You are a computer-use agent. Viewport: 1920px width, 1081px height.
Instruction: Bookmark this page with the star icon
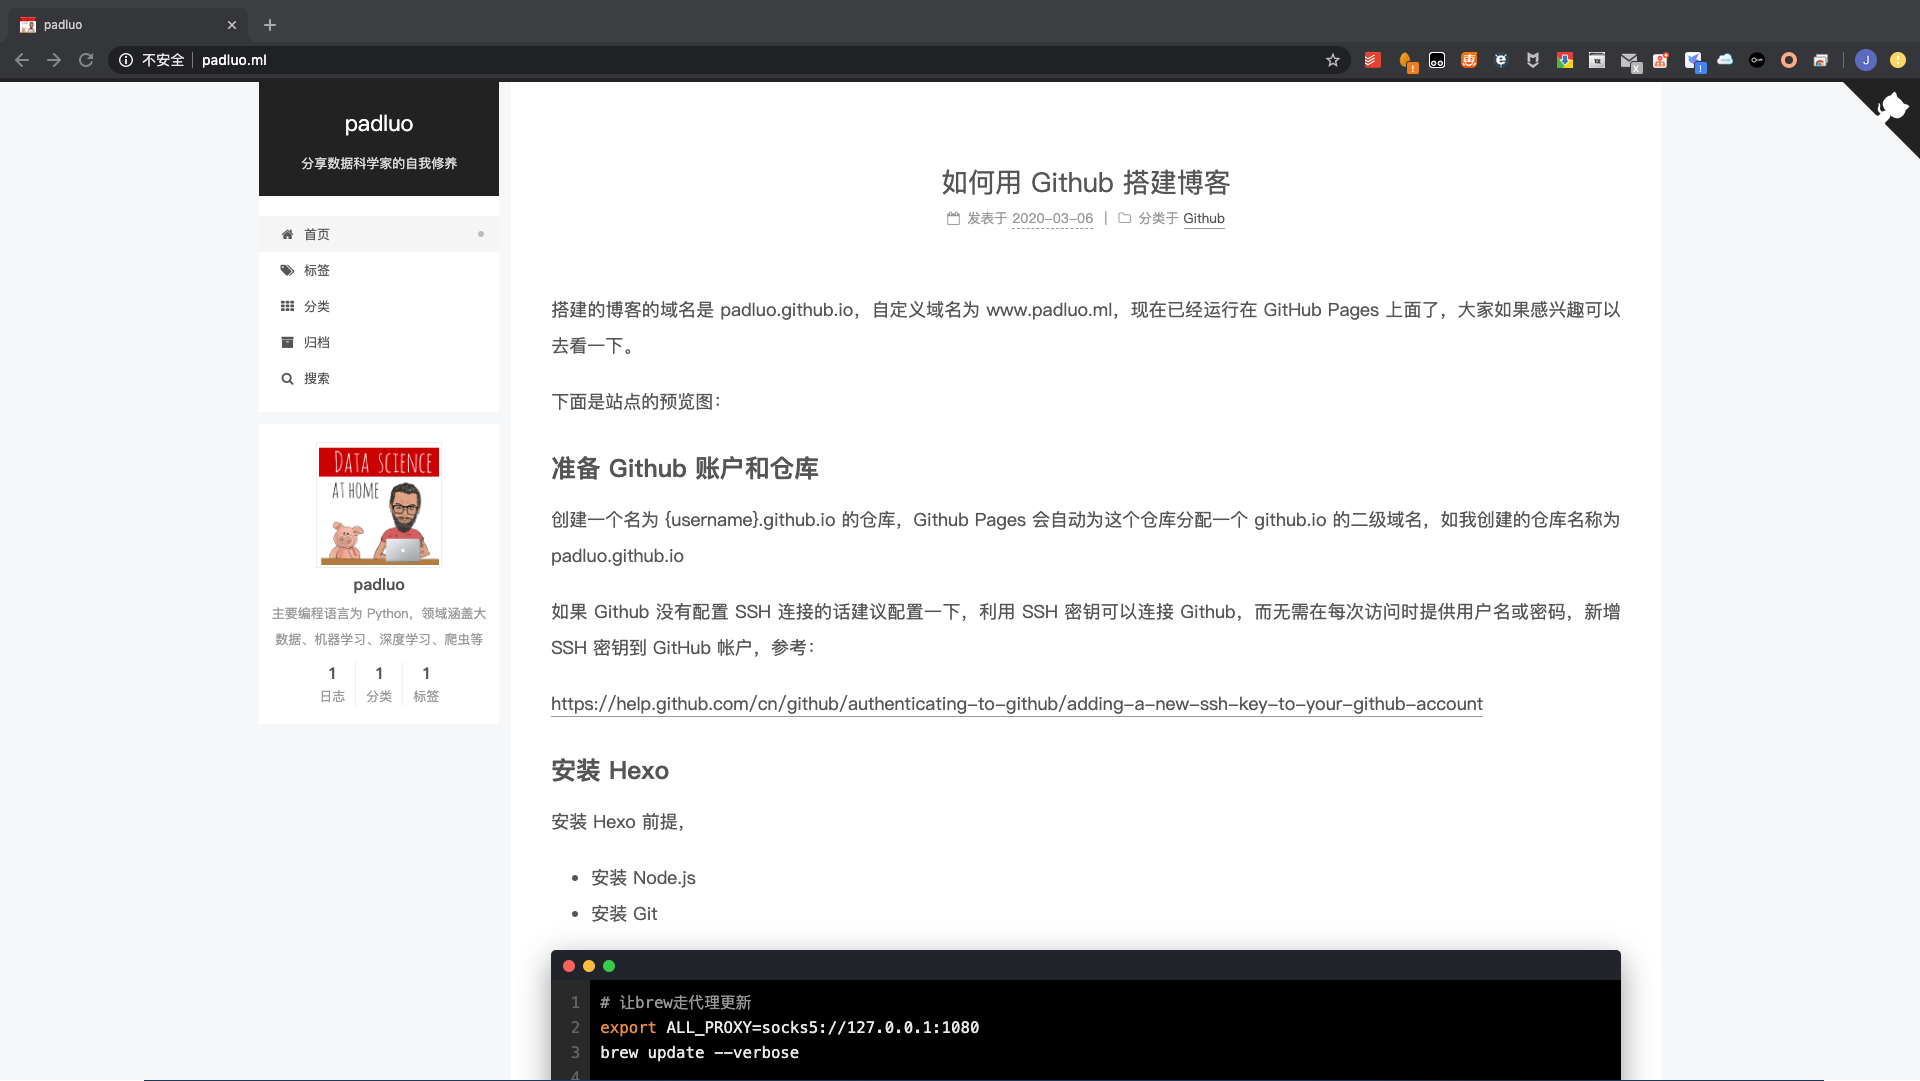[1332, 60]
